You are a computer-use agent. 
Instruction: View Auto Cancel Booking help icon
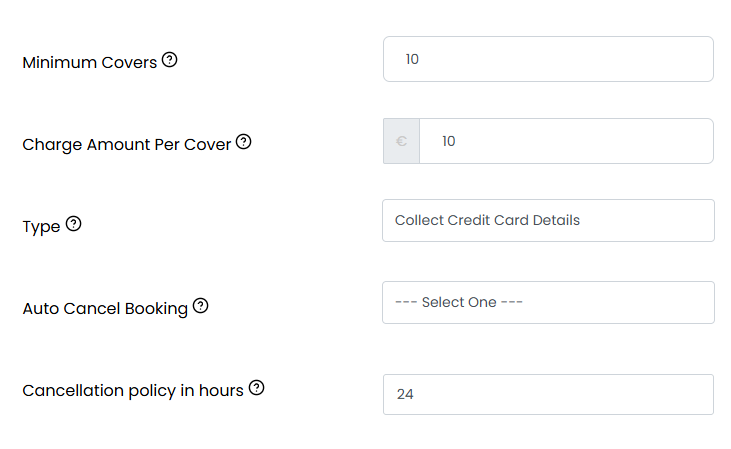(200, 306)
